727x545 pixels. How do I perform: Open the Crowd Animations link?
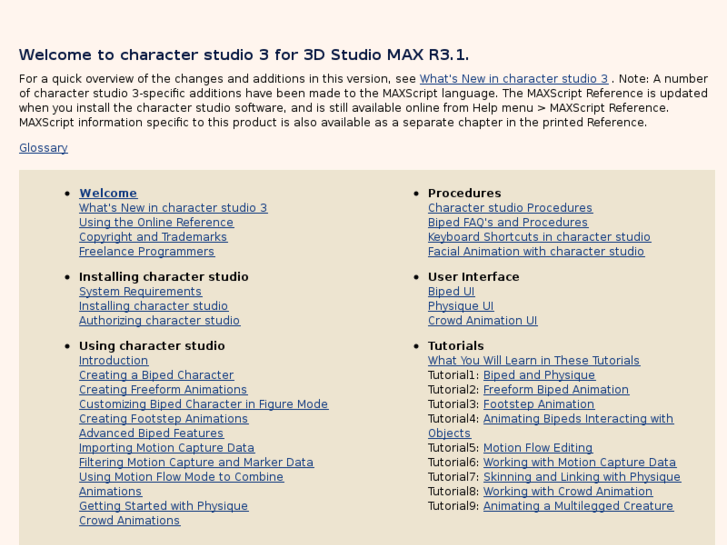[129, 521]
